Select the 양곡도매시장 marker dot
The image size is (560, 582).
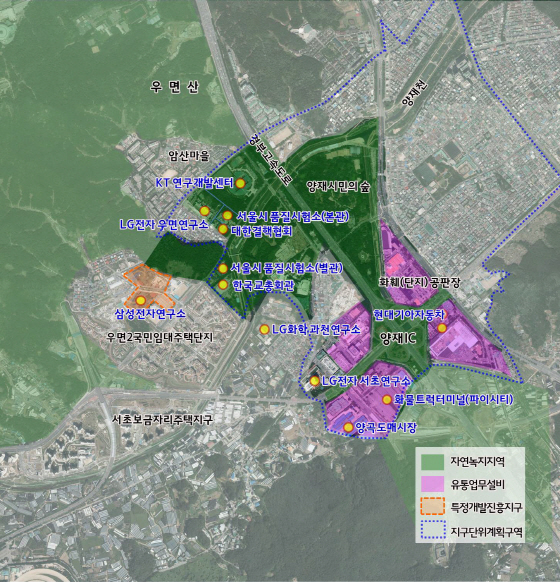click(348, 427)
